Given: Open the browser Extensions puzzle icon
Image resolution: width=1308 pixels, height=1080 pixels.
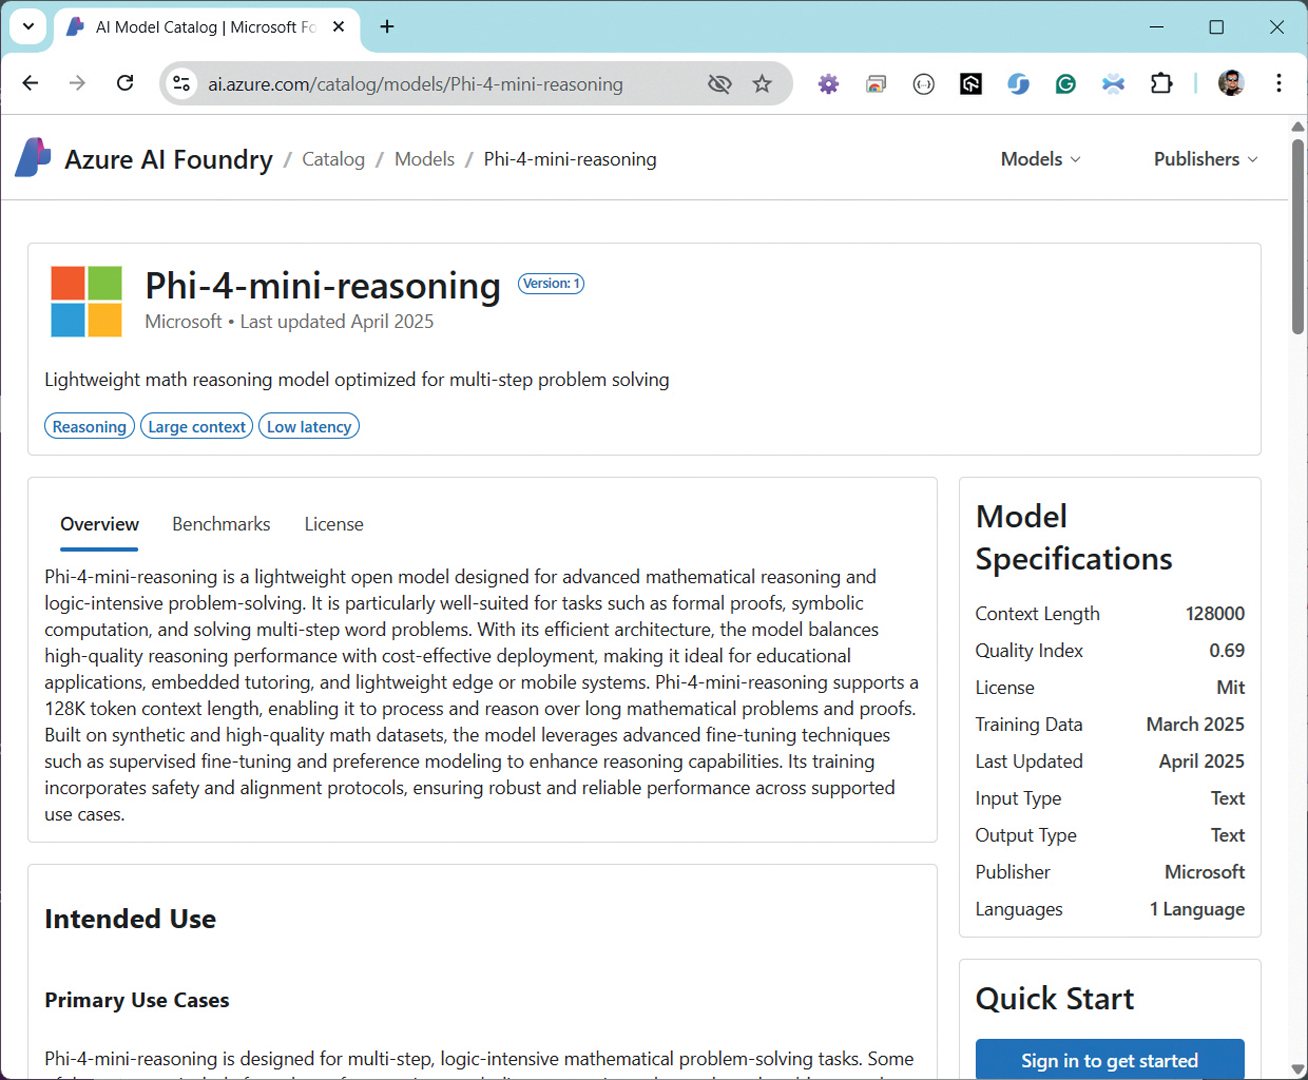Looking at the screenshot, I should tap(1161, 84).
